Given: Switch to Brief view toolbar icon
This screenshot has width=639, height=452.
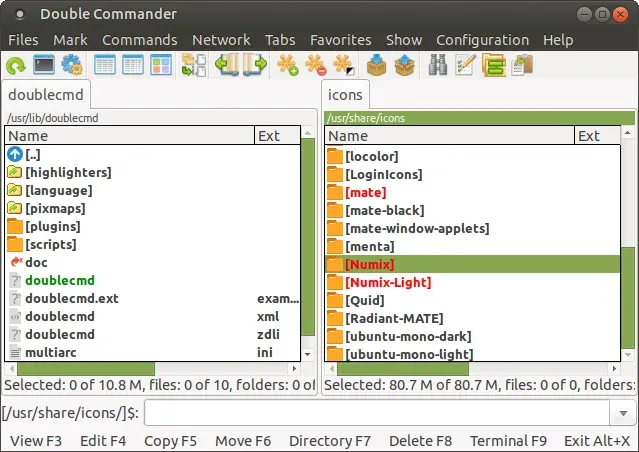Looking at the screenshot, I should [105, 65].
